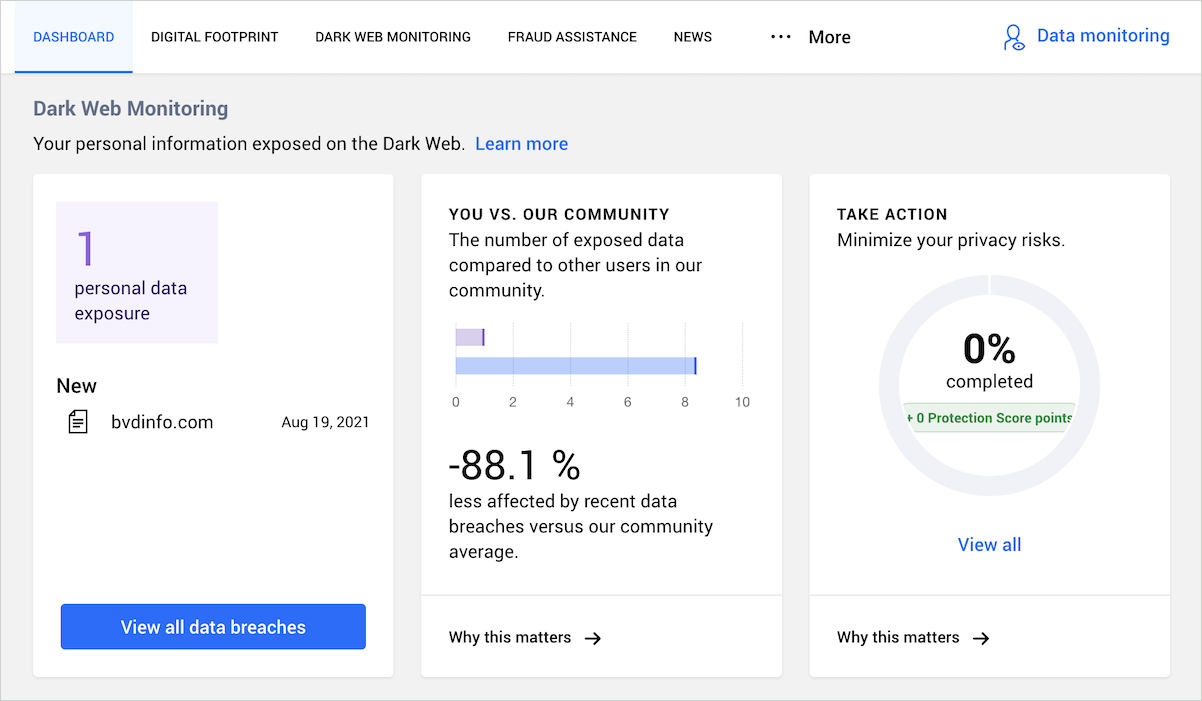Viewport: 1202px width, 701px height.
Task: Click arrow icon in Take Action footer
Action: (x=981, y=638)
